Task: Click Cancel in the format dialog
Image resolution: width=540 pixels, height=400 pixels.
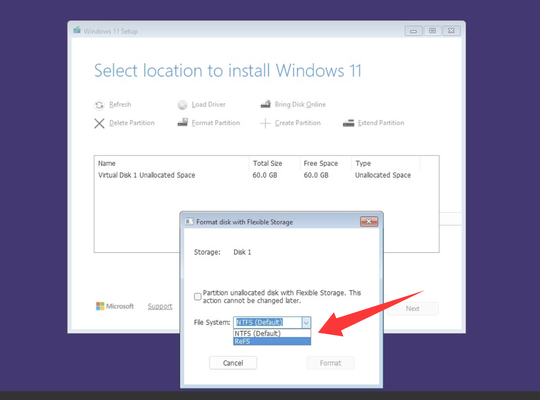Action: pyautogui.click(x=233, y=363)
